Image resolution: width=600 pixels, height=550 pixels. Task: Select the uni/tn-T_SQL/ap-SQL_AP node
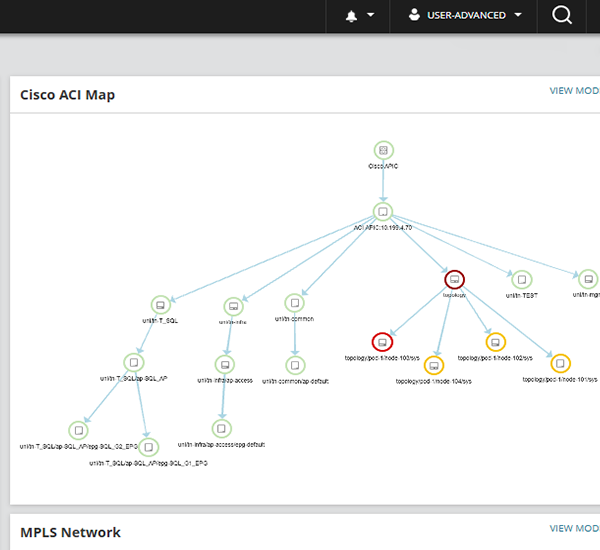[x=134, y=362]
